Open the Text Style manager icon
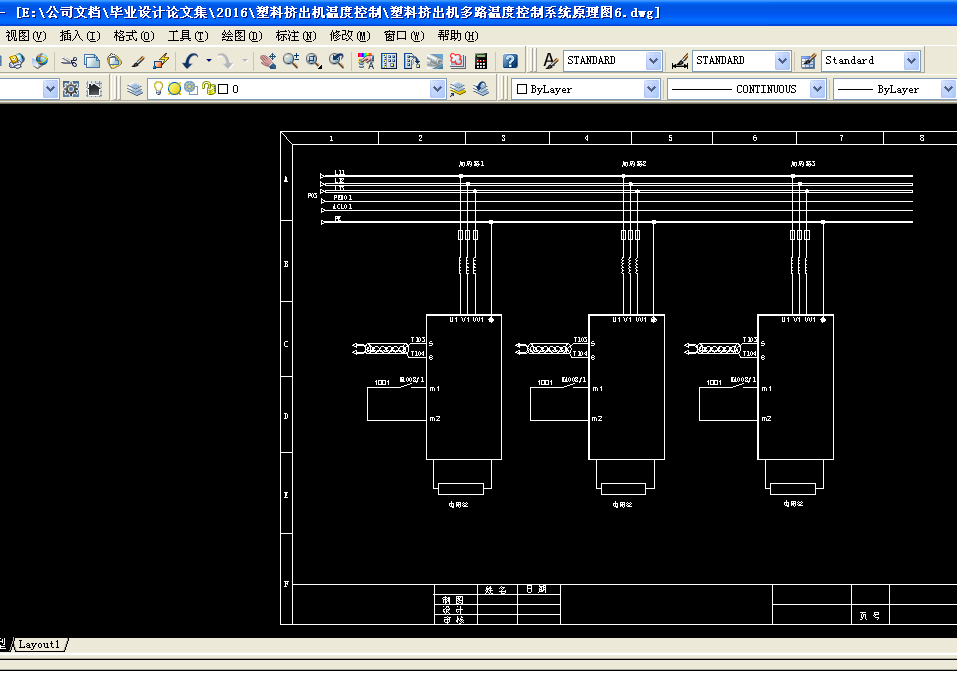 [x=550, y=61]
